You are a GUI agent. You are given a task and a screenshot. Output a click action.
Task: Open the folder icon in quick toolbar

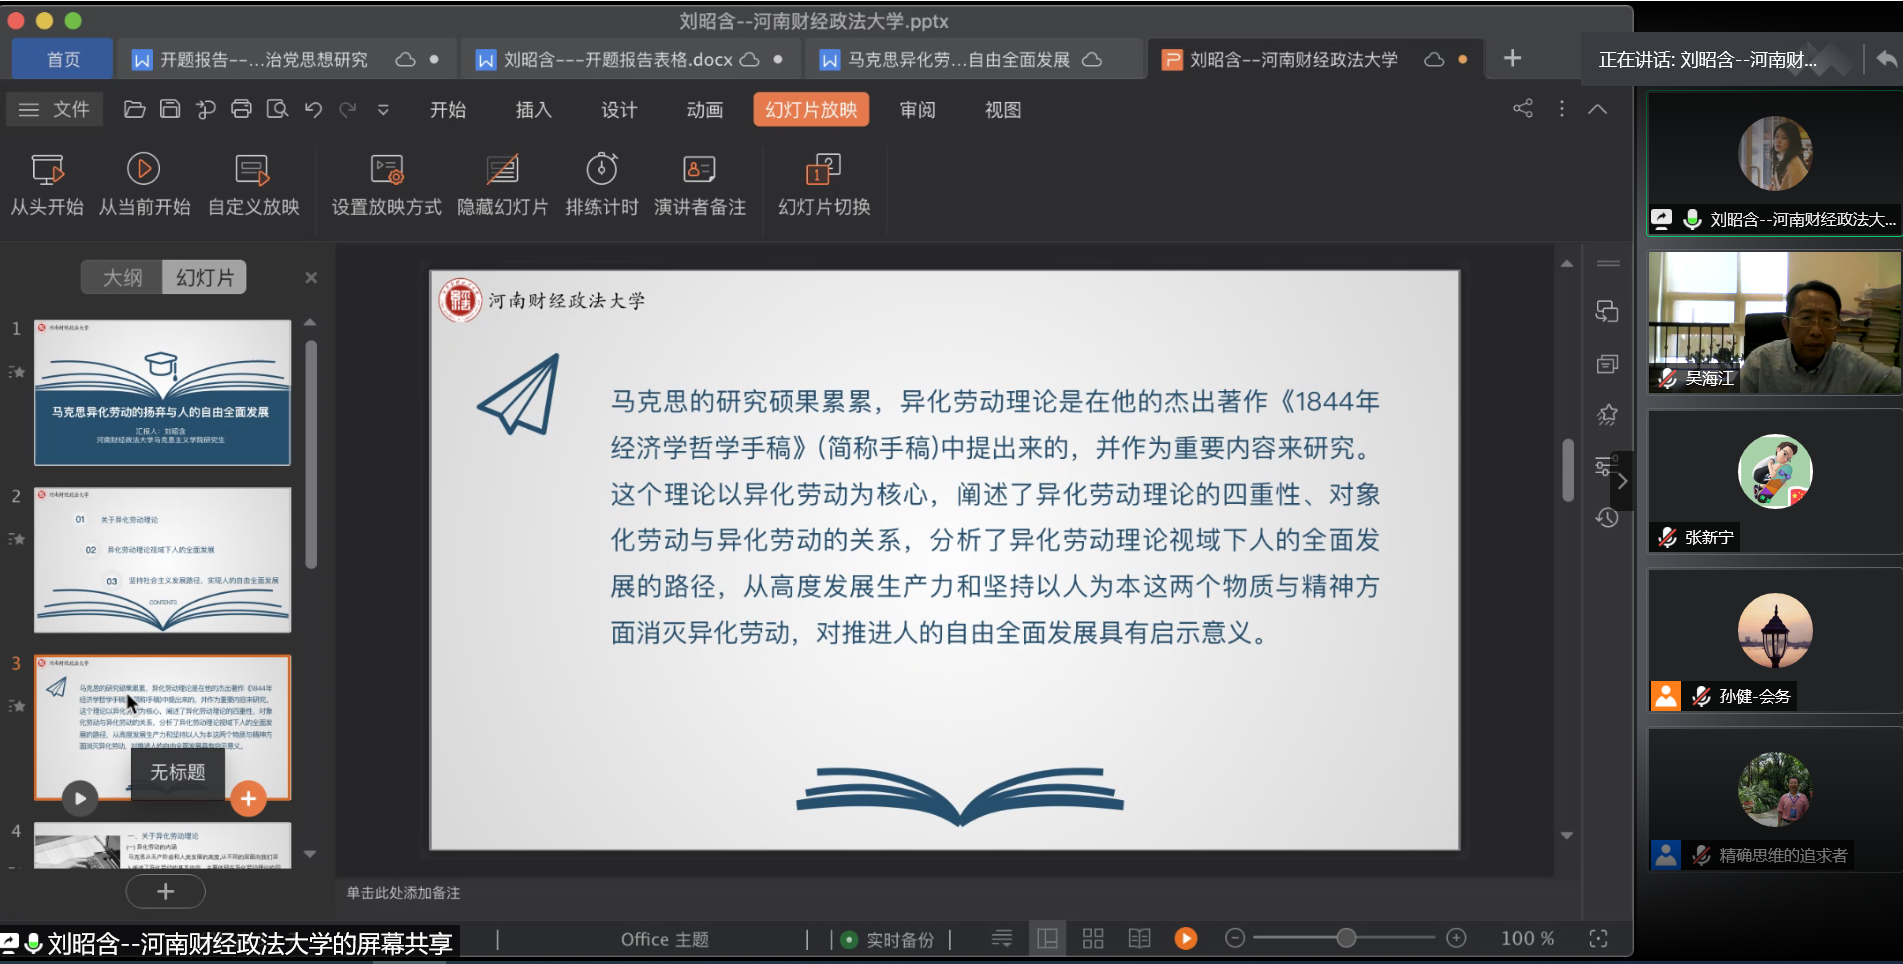pos(134,109)
